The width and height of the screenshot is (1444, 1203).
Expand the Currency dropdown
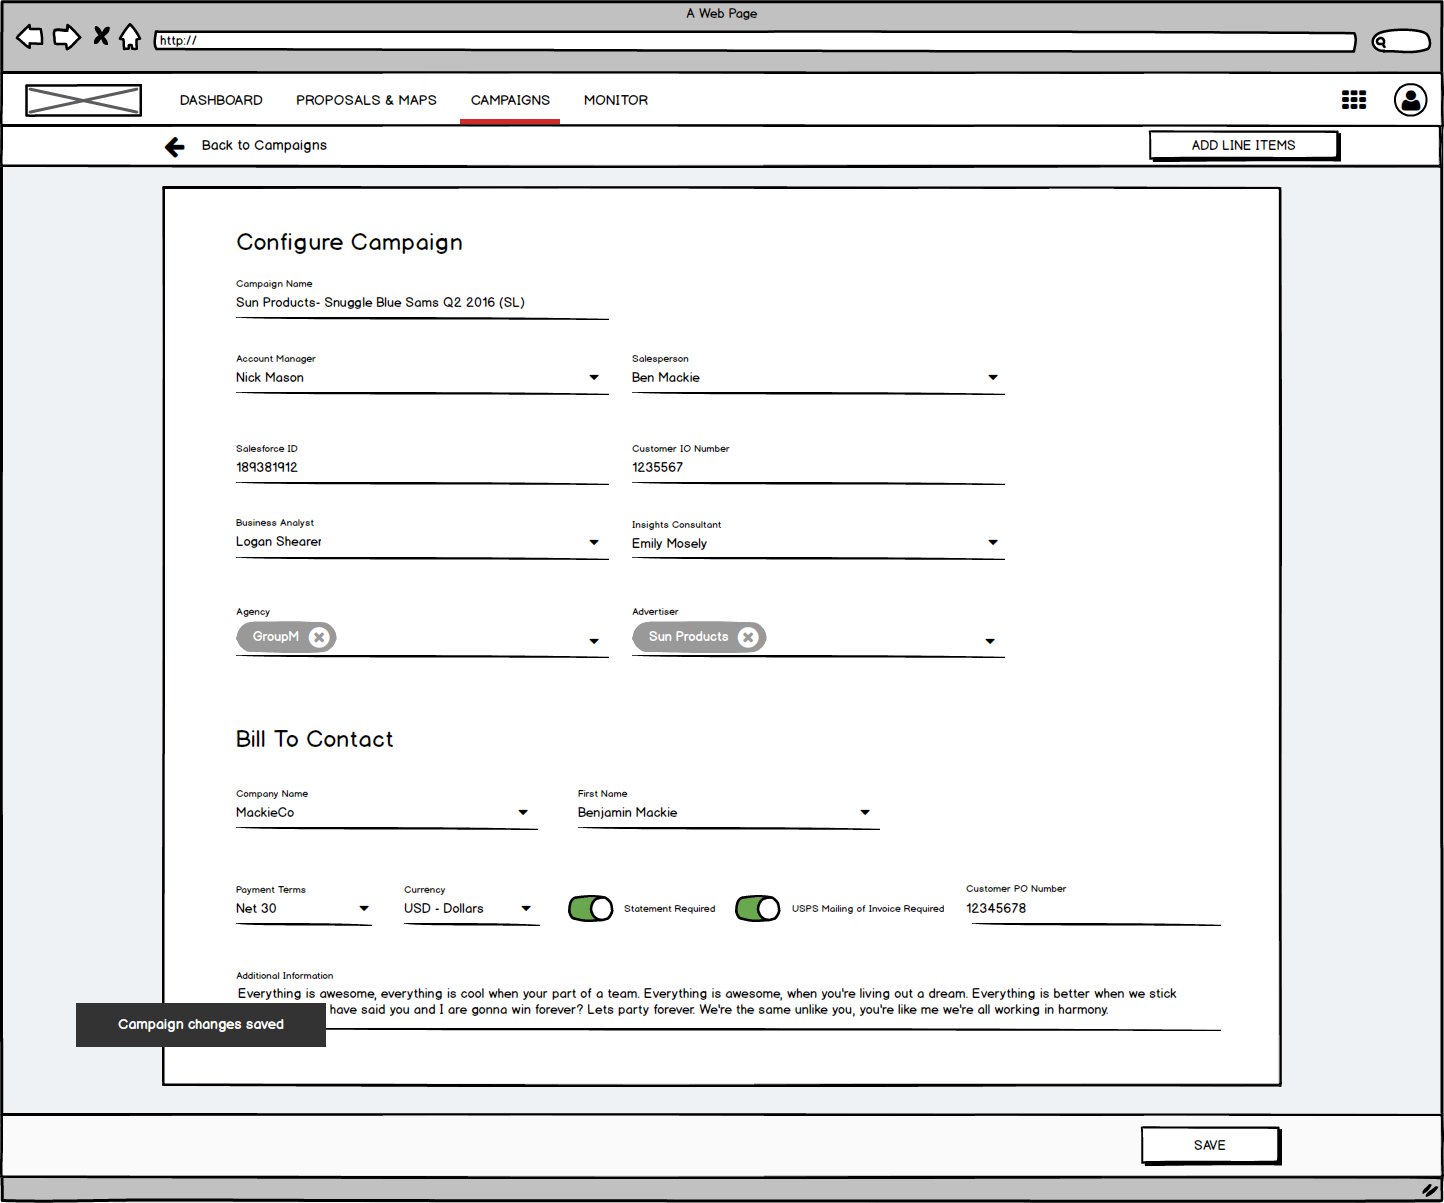pyautogui.click(x=526, y=909)
